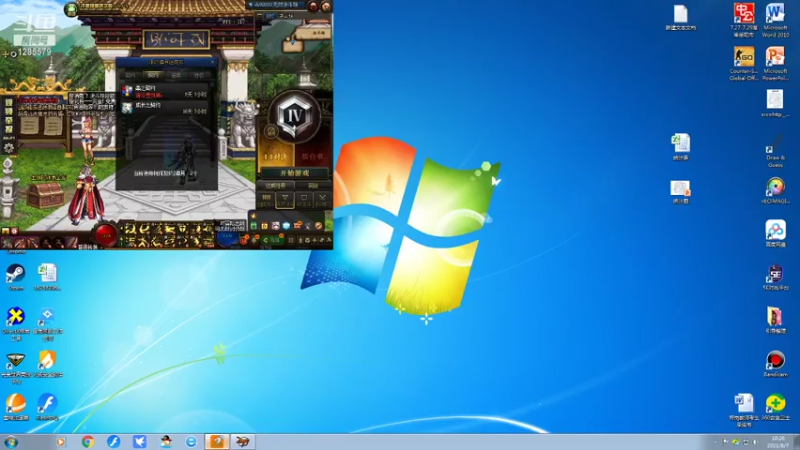Open the Steam desktop shortcut
800x450 pixels.
[x=15, y=276]
